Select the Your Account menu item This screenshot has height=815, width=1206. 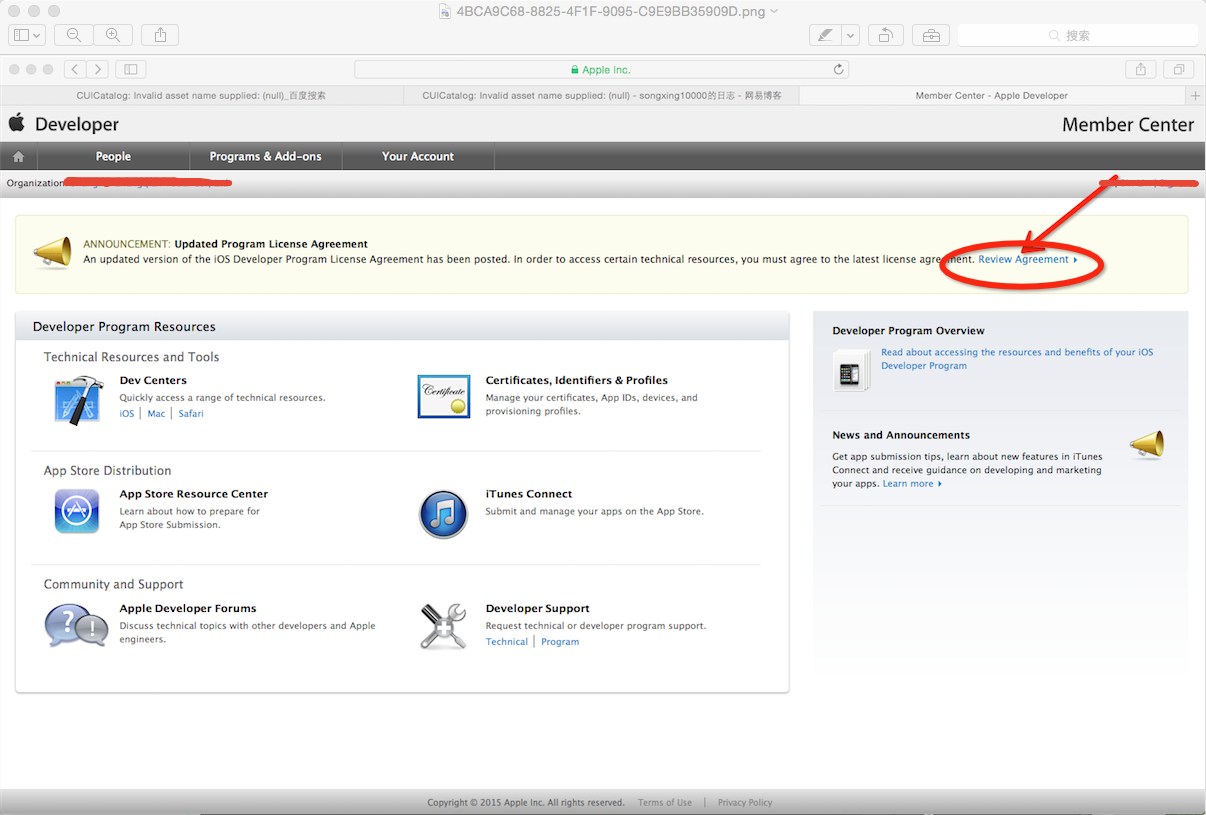[x=417, y=157]
